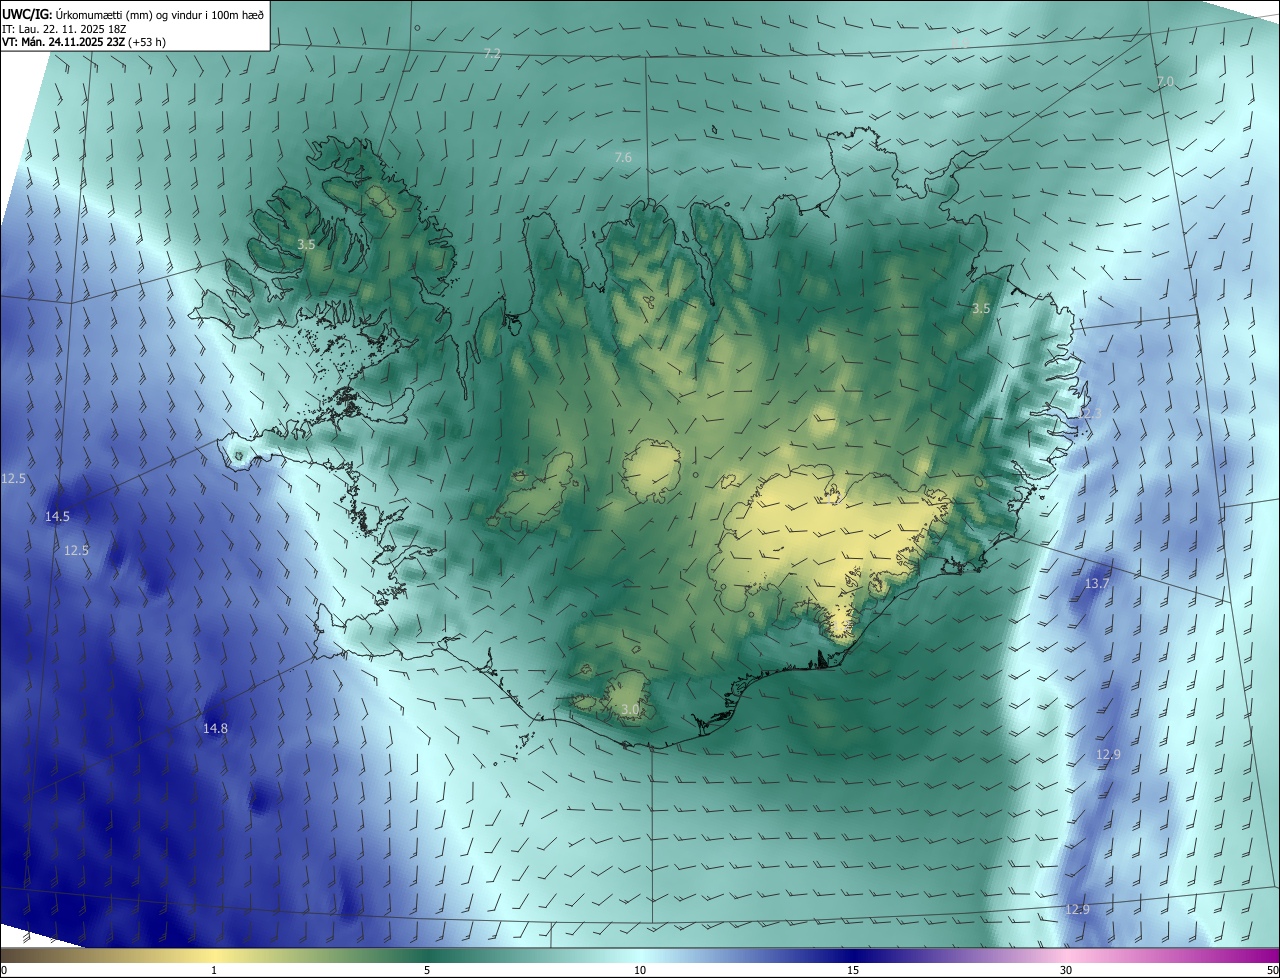Pick the "3.0" value on the southern glacier
The image size is (1280, 978).
coord(630,710)
